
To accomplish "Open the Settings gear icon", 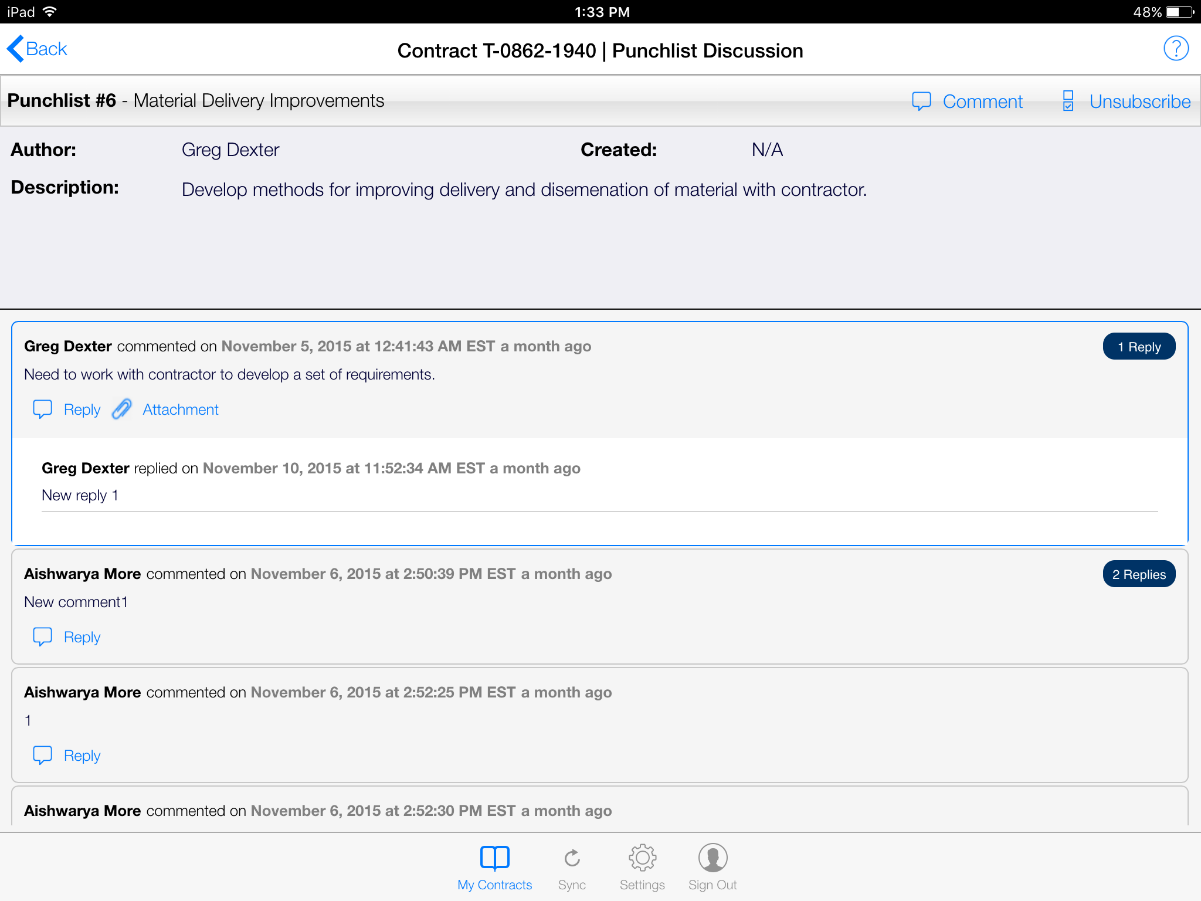I will 642,858.
